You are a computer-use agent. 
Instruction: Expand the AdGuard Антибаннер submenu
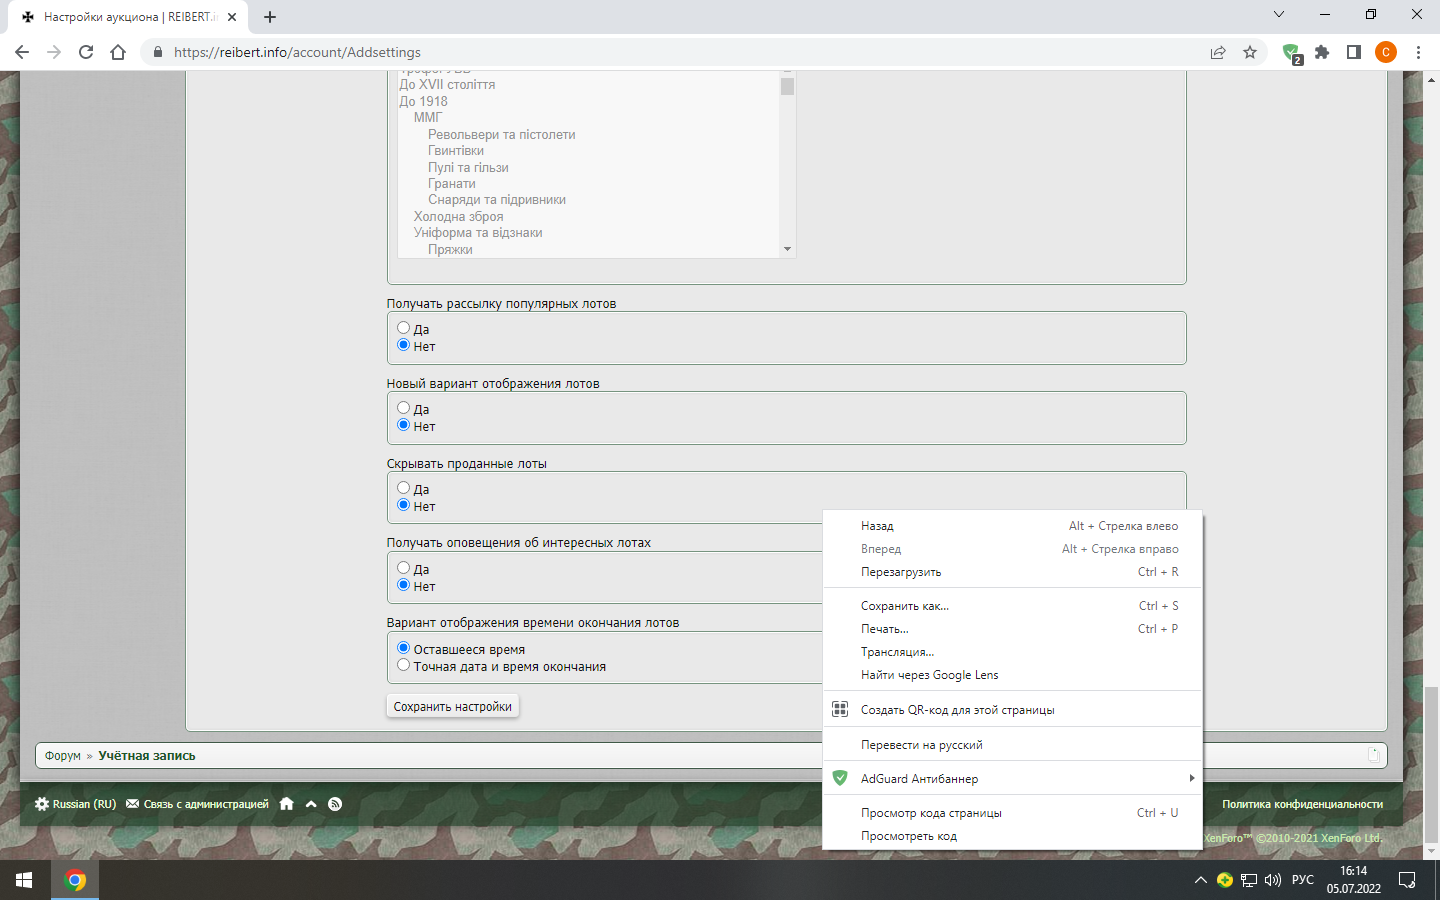coord(1011,779)
